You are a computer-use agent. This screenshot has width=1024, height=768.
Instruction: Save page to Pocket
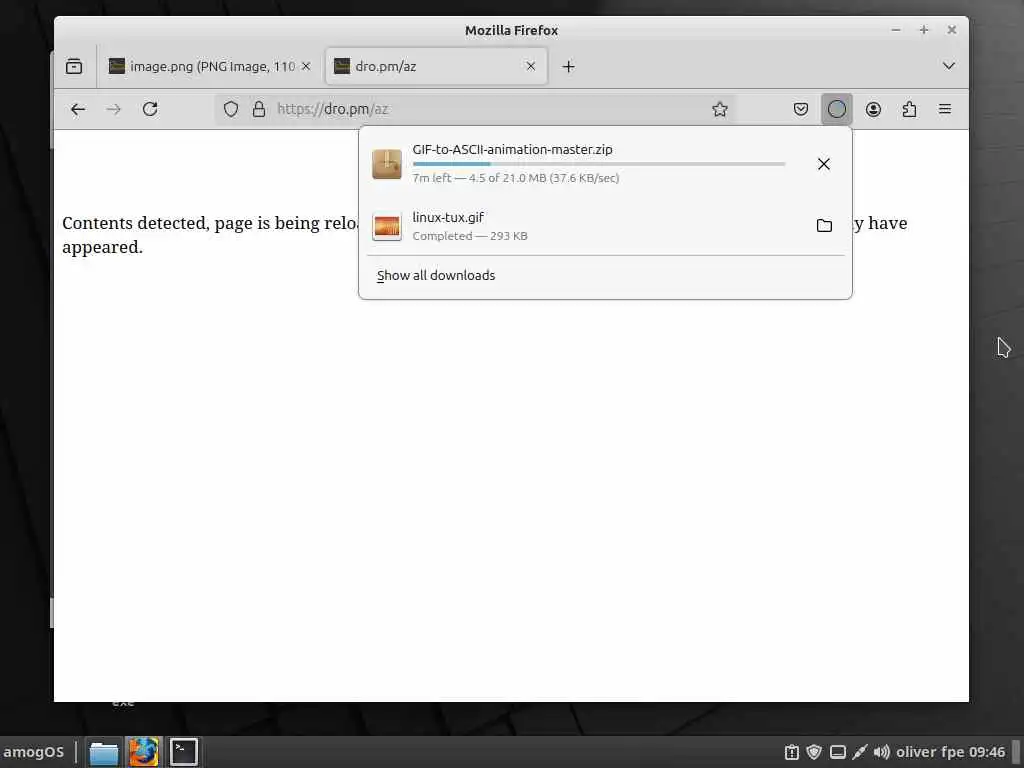click(x=801, y=109)
